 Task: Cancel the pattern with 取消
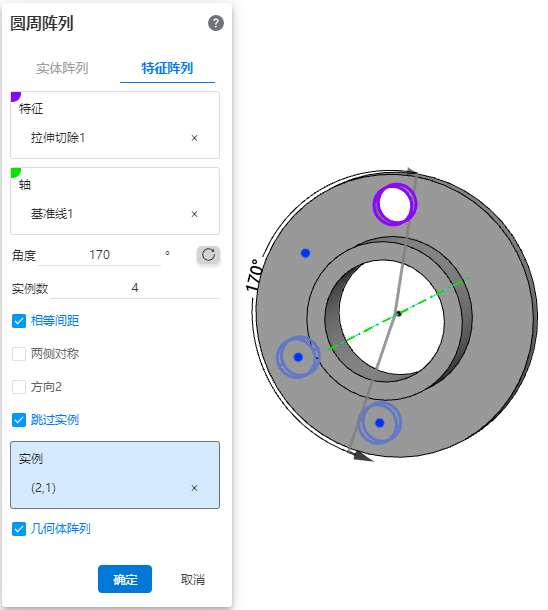193,579
